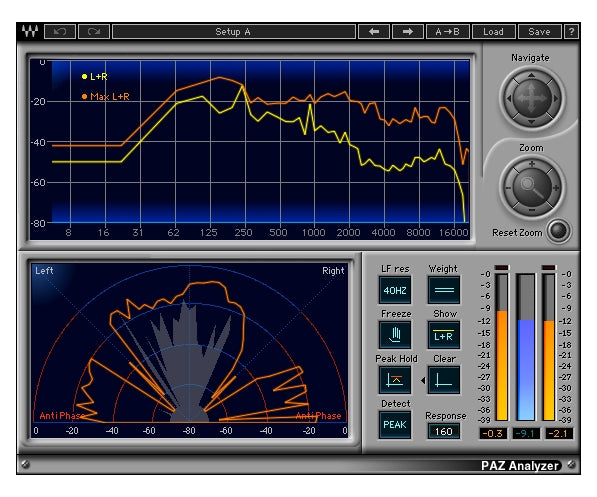Go to next preset with right arrow
This screenshot has width=597, height=497.
coord(408,32)
